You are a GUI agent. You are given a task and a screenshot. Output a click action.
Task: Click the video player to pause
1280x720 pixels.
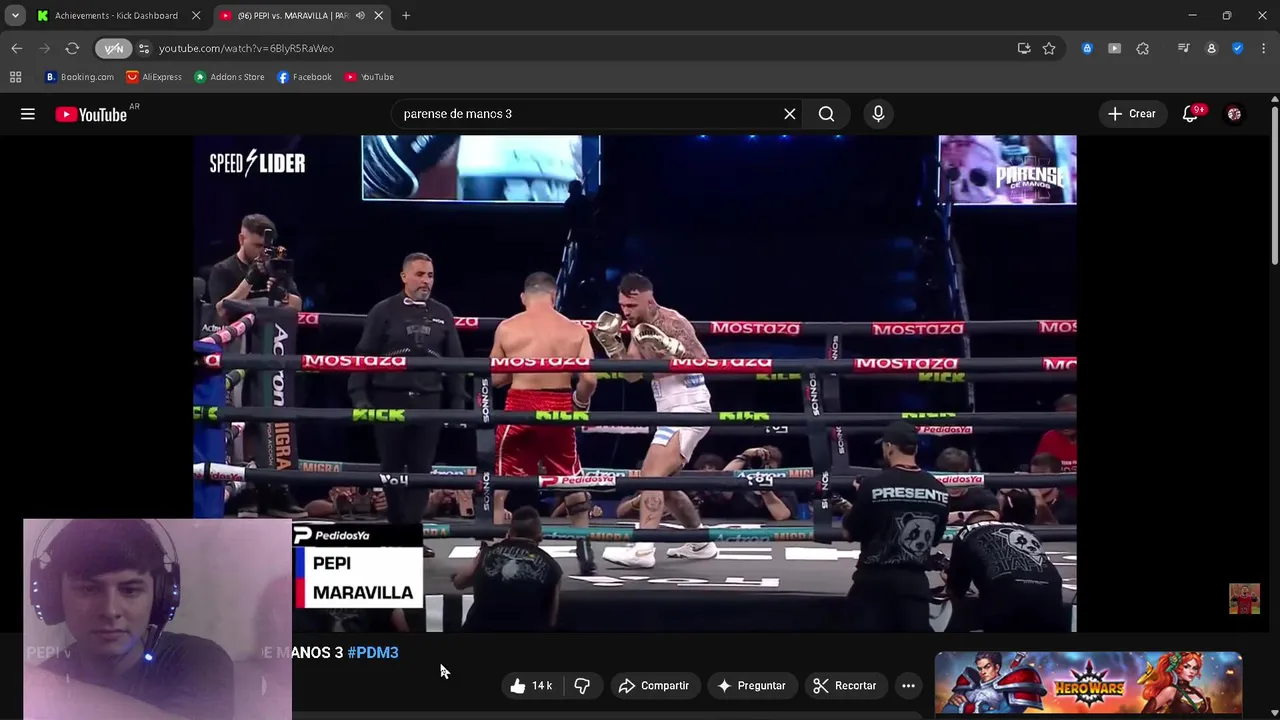click(635, 383)
